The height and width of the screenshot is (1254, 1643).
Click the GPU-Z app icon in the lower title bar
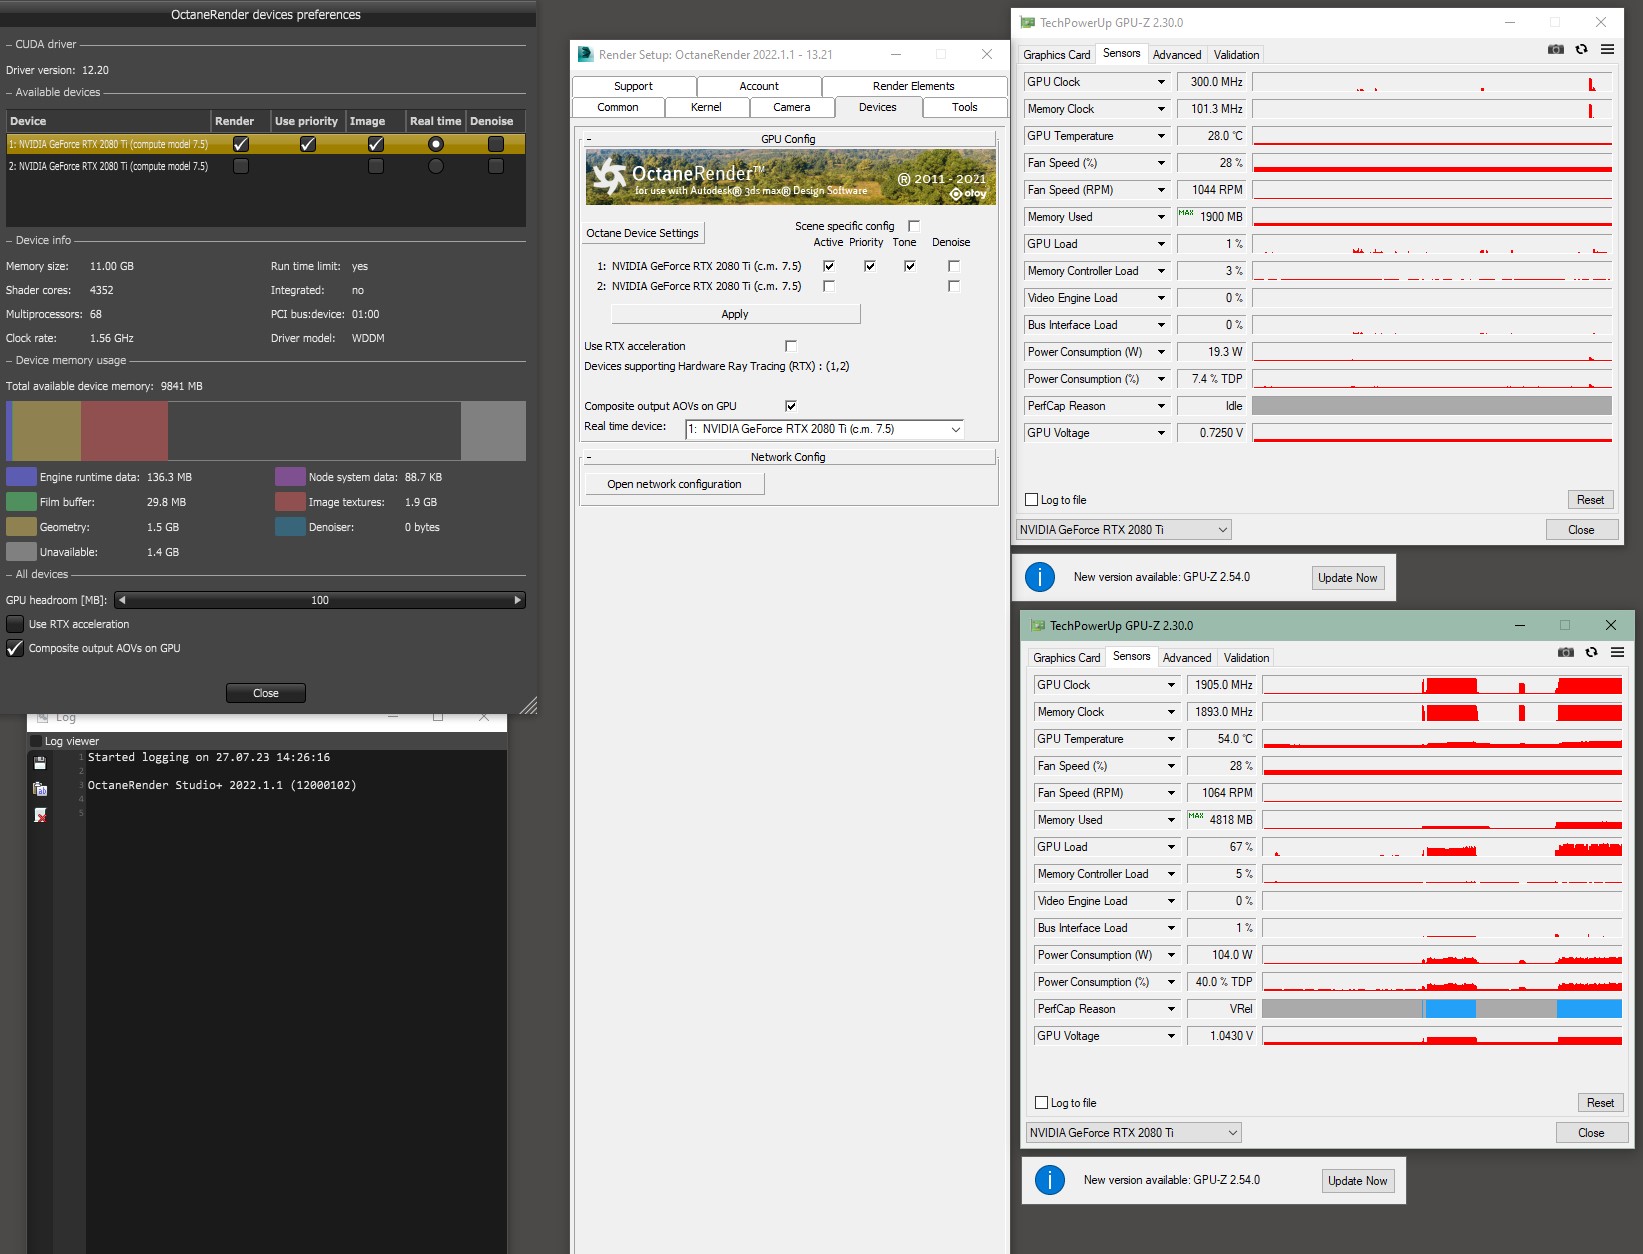click(x=1037, y=626)
